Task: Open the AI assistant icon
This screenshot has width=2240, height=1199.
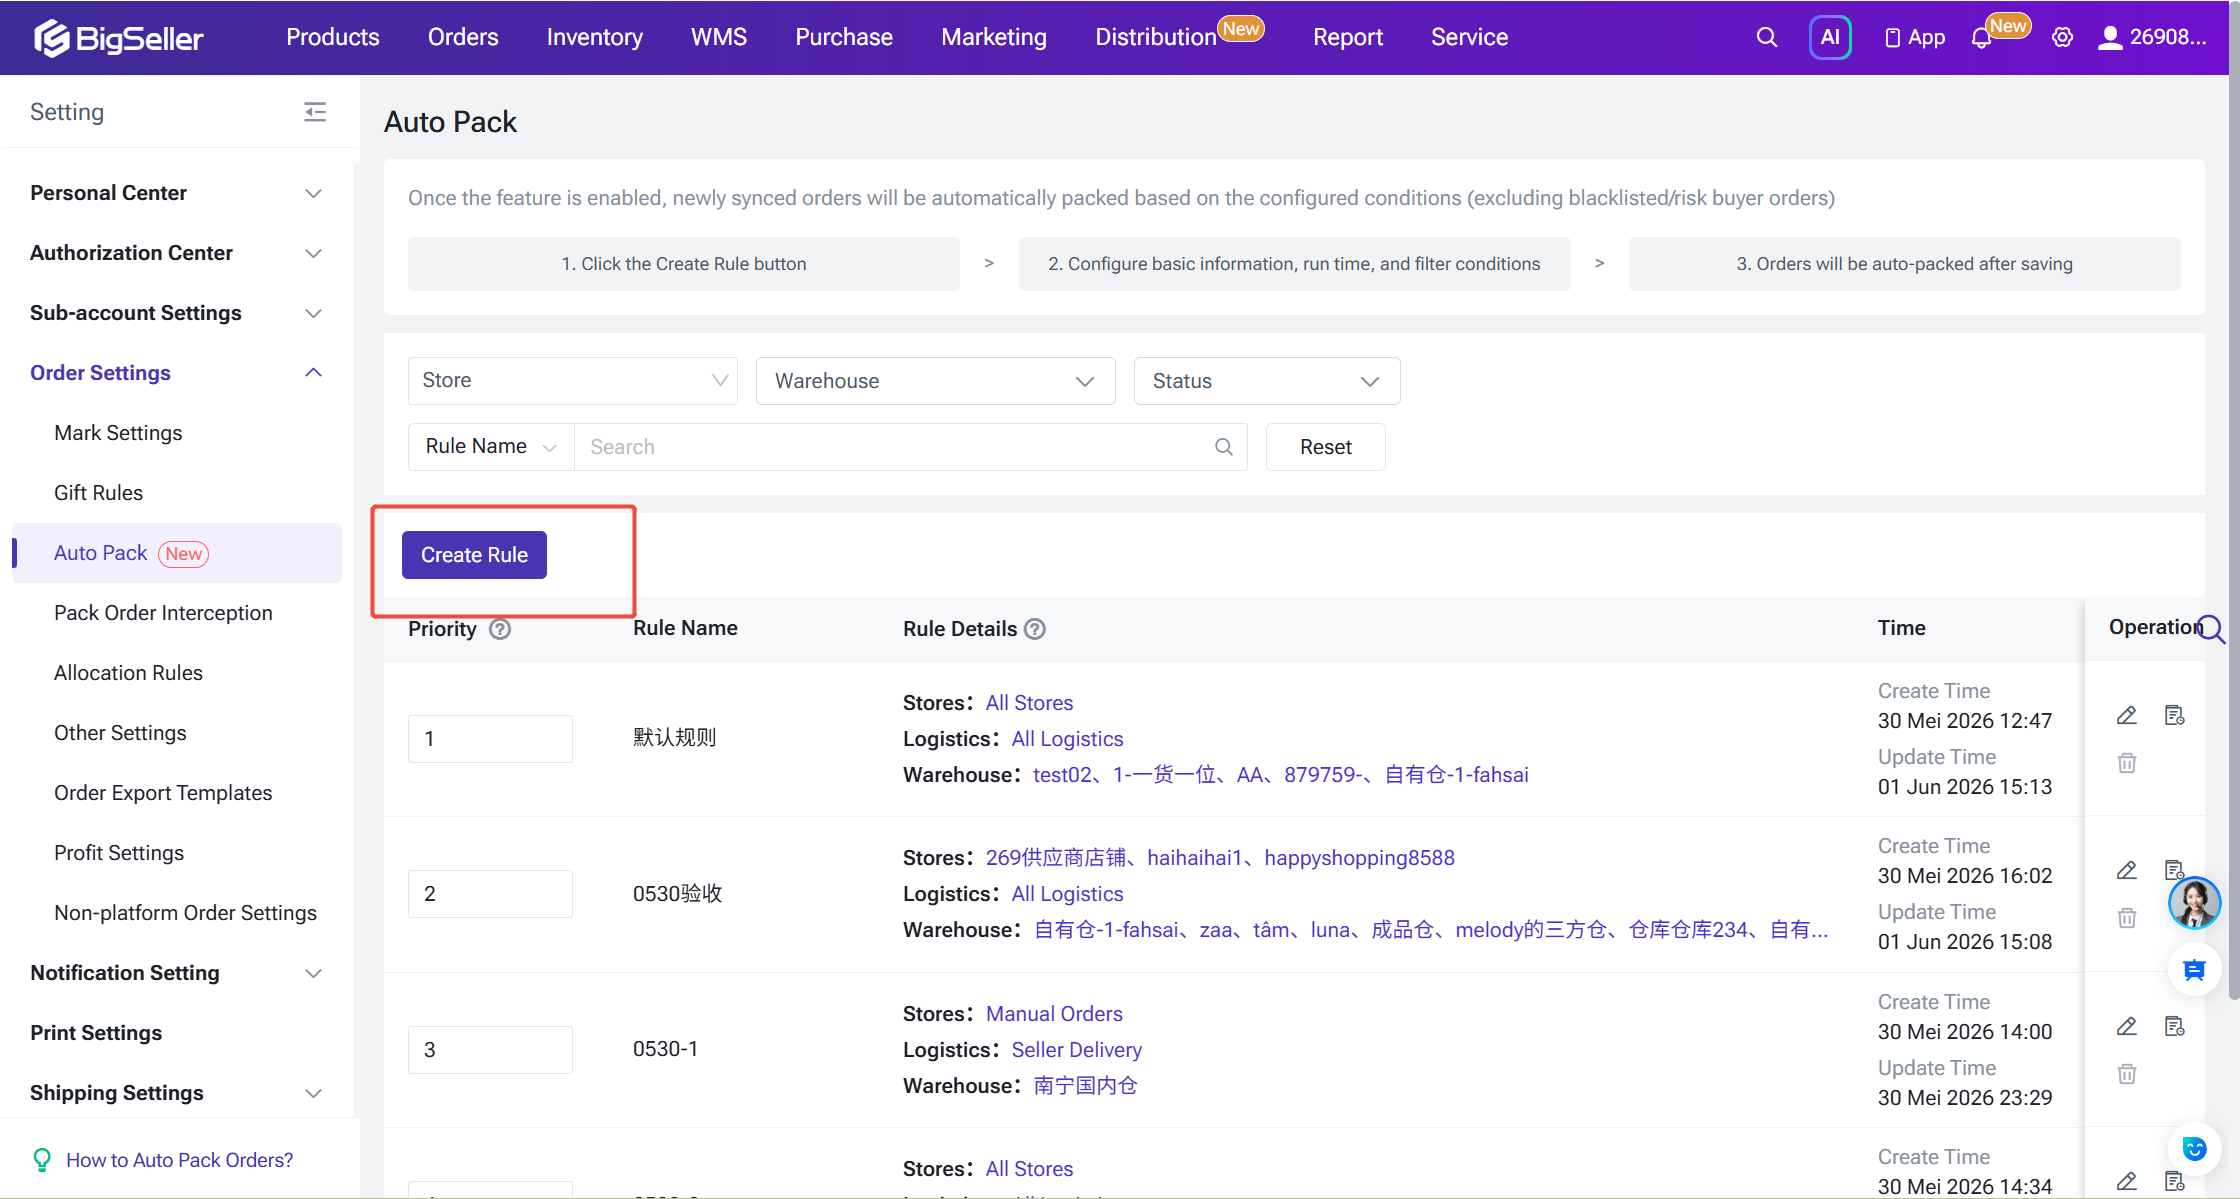Action: 1830,37
